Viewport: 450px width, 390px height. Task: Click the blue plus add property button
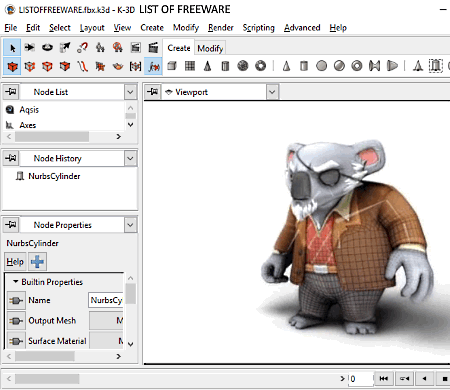point(37,262)
